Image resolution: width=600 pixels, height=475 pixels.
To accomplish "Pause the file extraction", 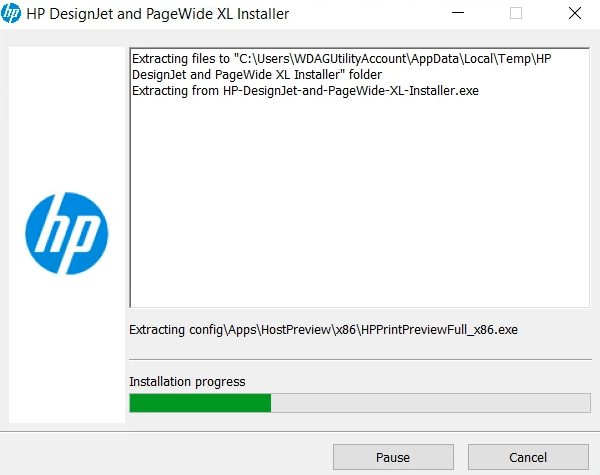I will (393, 457).
